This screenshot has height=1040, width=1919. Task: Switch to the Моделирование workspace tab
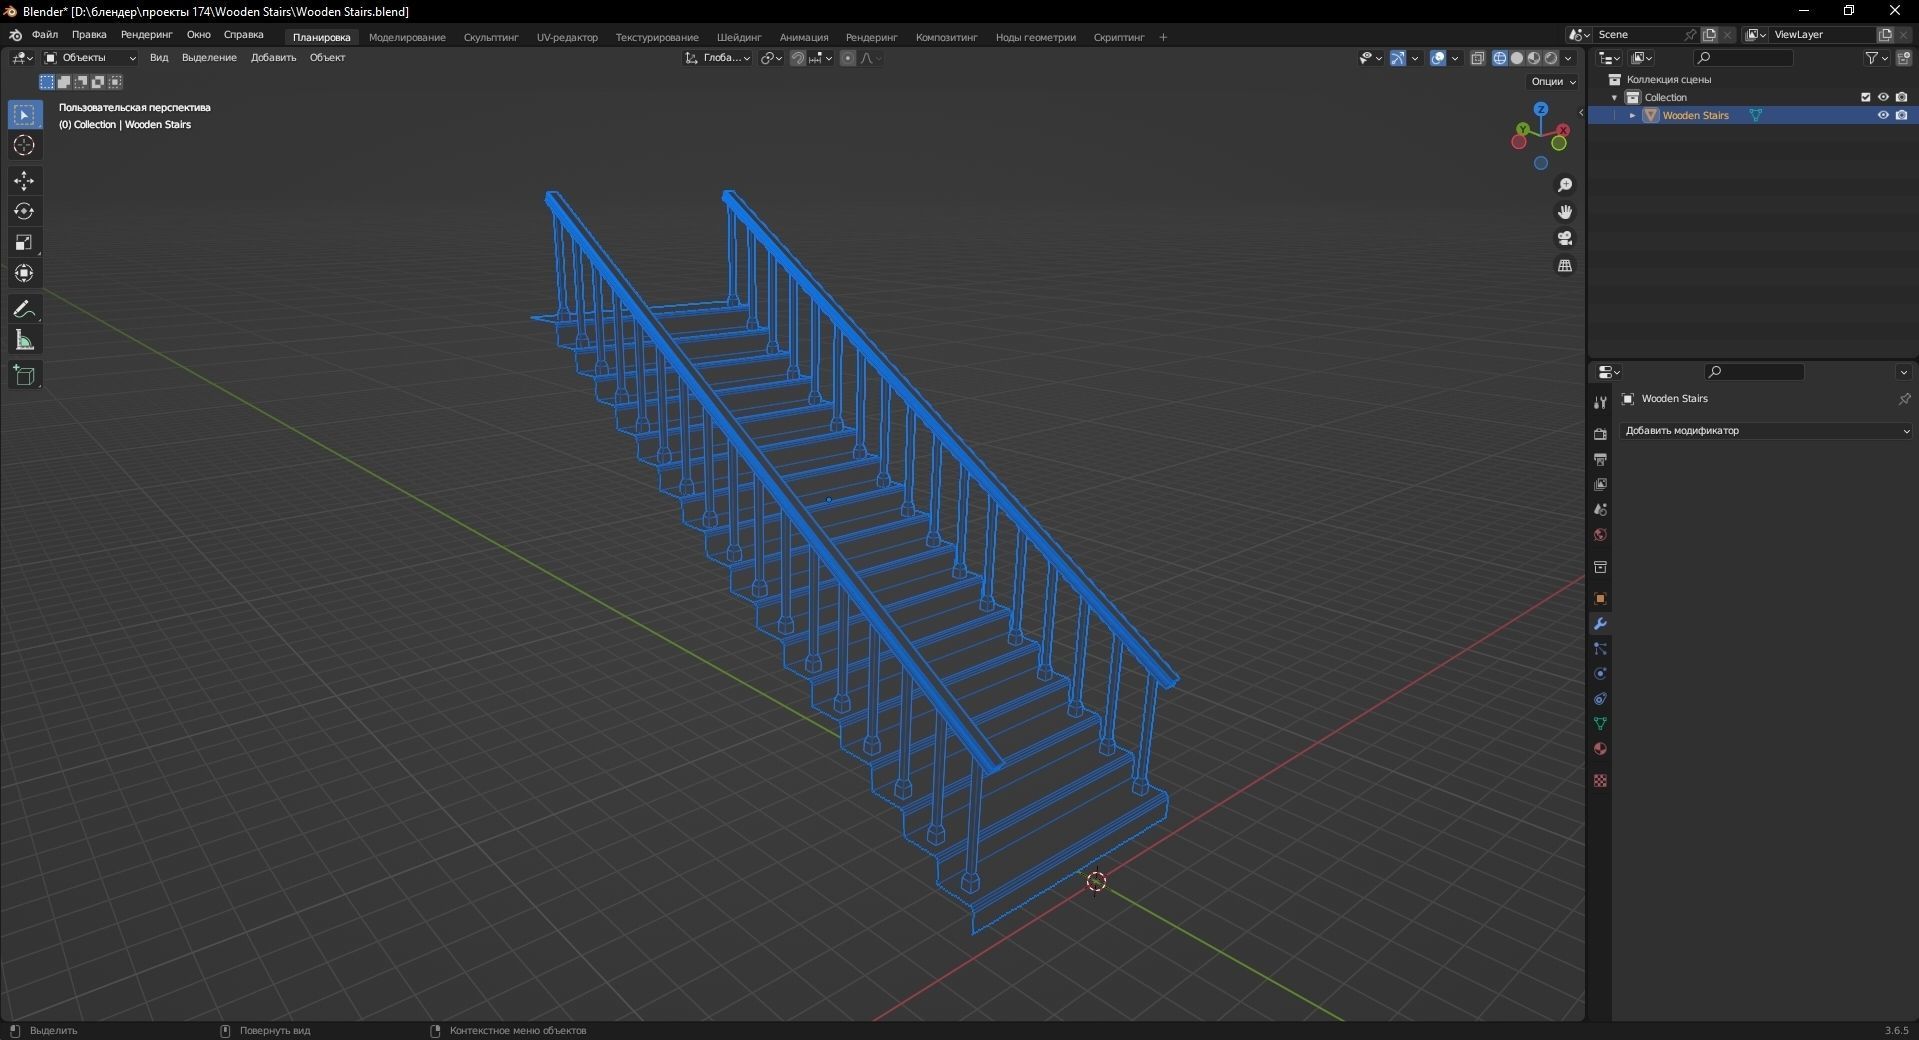(407, 37)
